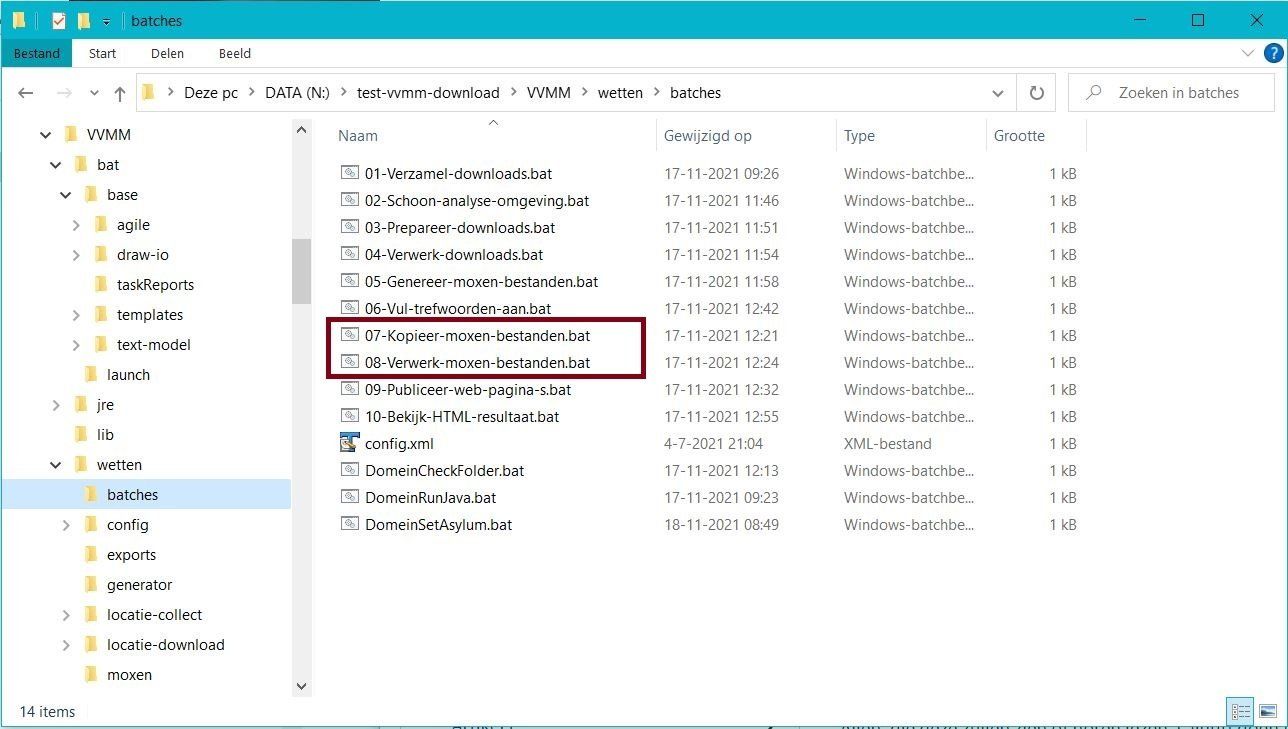Navigate to 'Deze pc' in address bar

[211, 93]
